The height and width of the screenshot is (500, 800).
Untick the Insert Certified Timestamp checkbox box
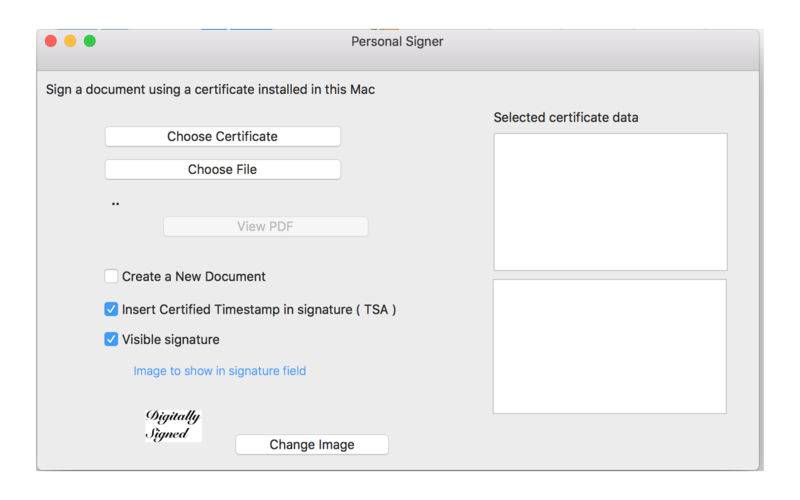111,309
